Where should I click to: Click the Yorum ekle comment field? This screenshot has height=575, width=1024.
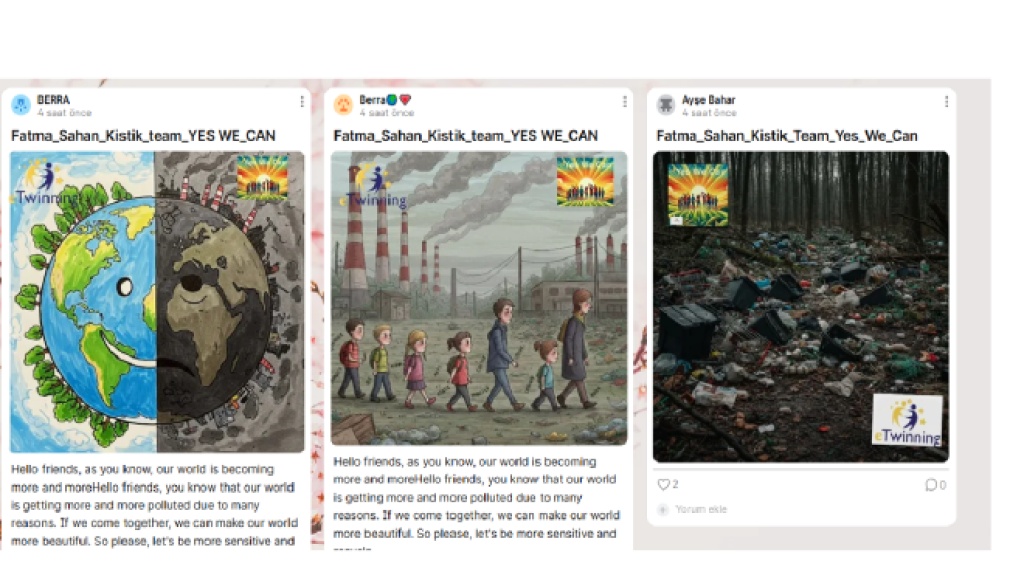tap(701, 509)
